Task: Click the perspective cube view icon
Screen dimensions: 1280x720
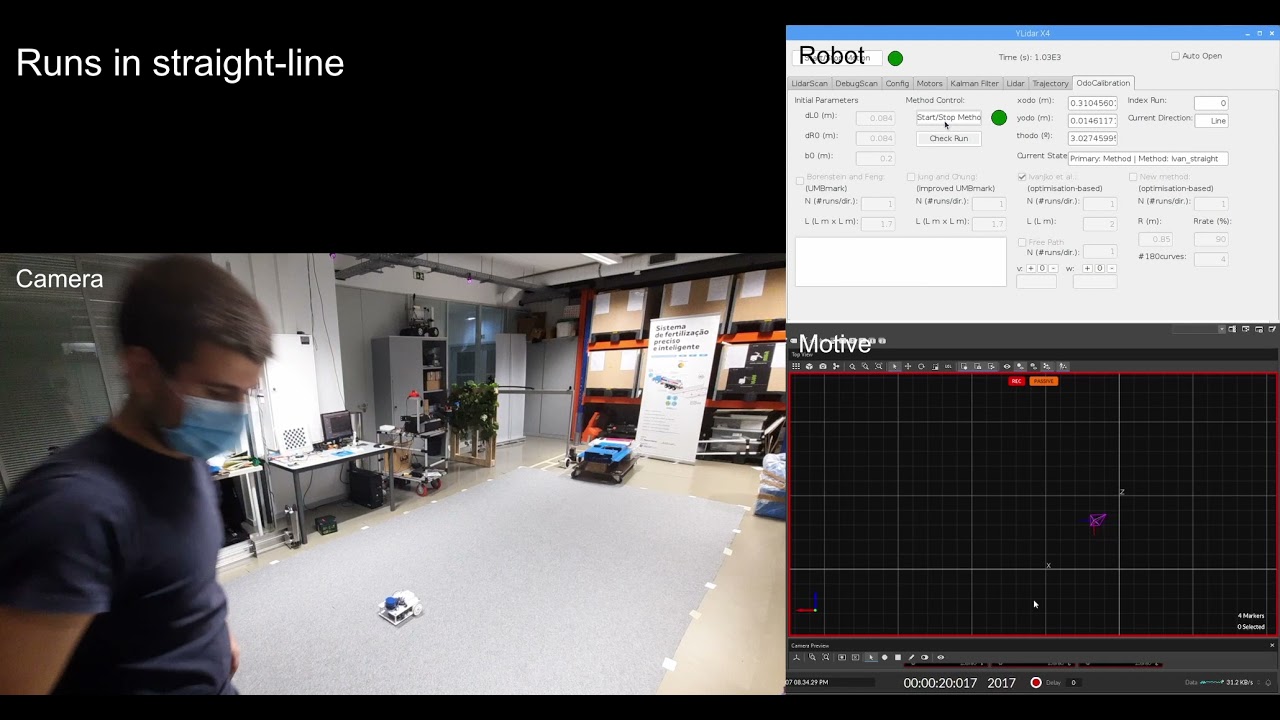Action: coord(809,366)
